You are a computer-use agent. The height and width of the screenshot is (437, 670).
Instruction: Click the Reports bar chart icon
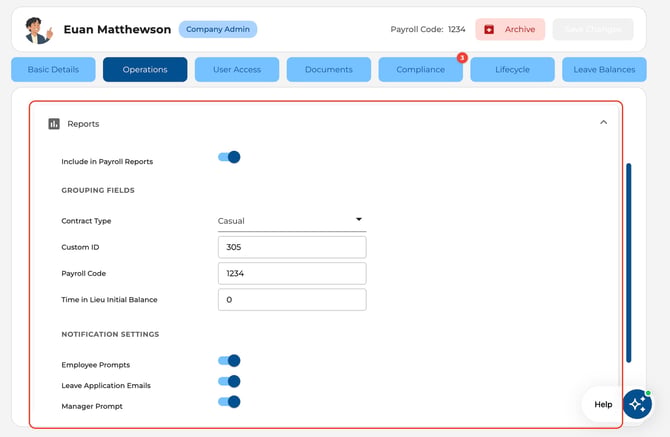[x=54, y=124]
